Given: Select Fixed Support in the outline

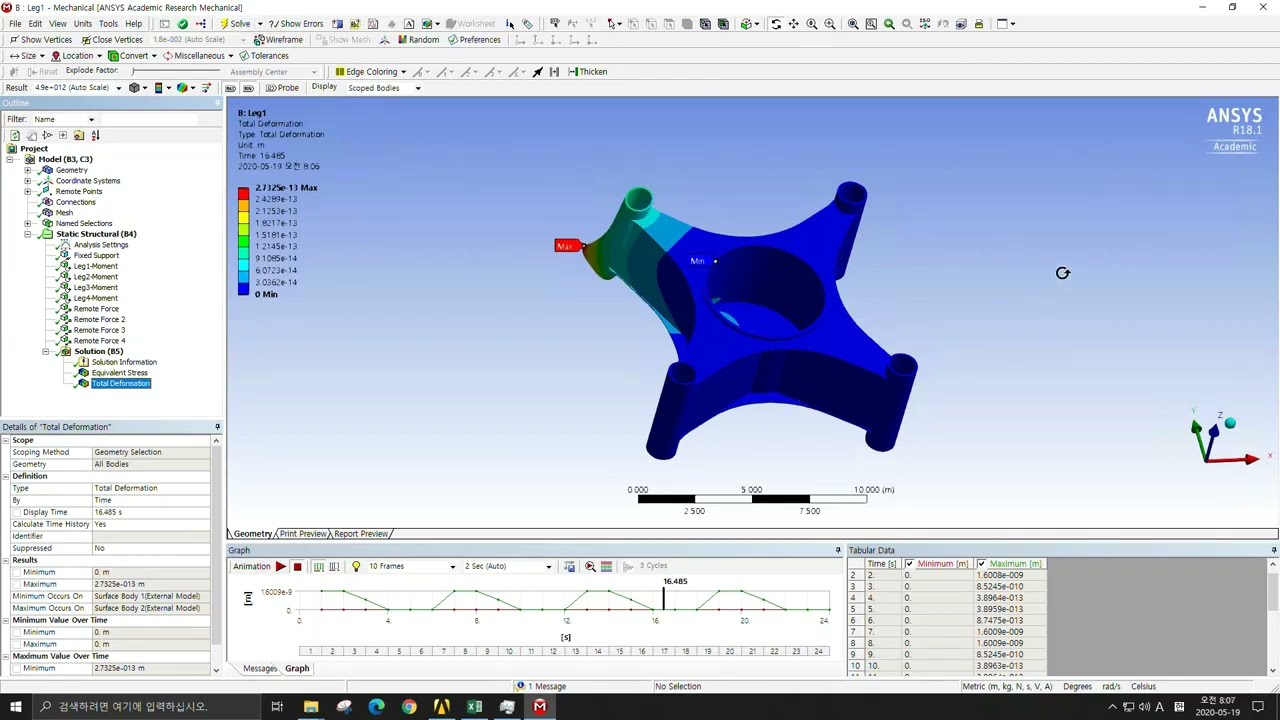Looking at the screenshot, I should pyautogui.click(x=96, y=256).
